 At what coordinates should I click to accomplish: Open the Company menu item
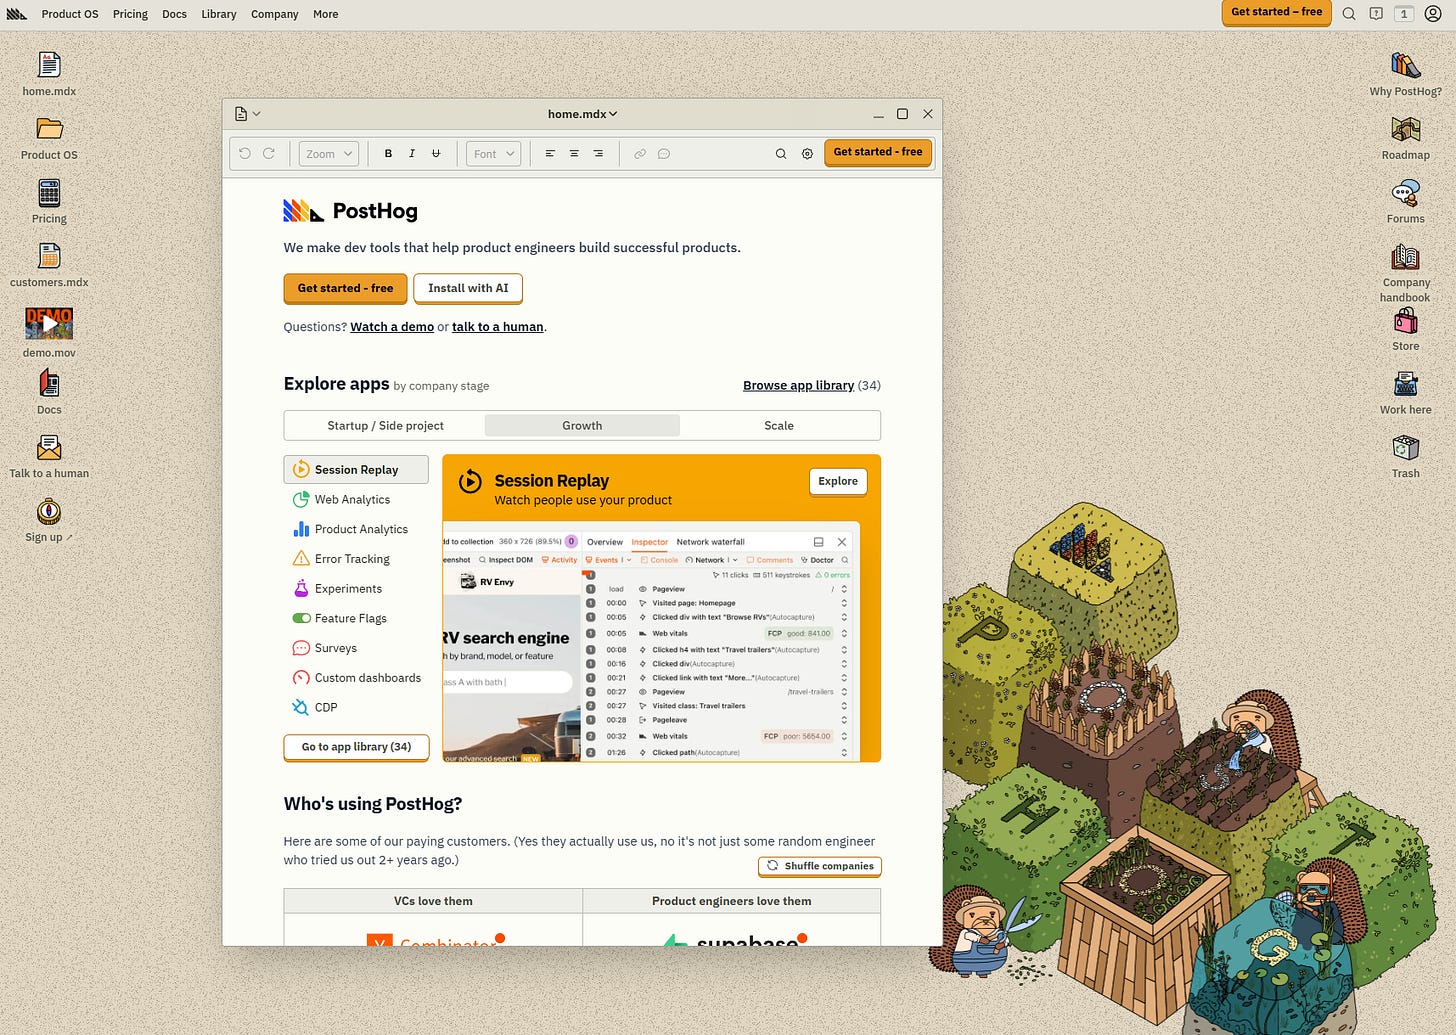tap(275, 14)
